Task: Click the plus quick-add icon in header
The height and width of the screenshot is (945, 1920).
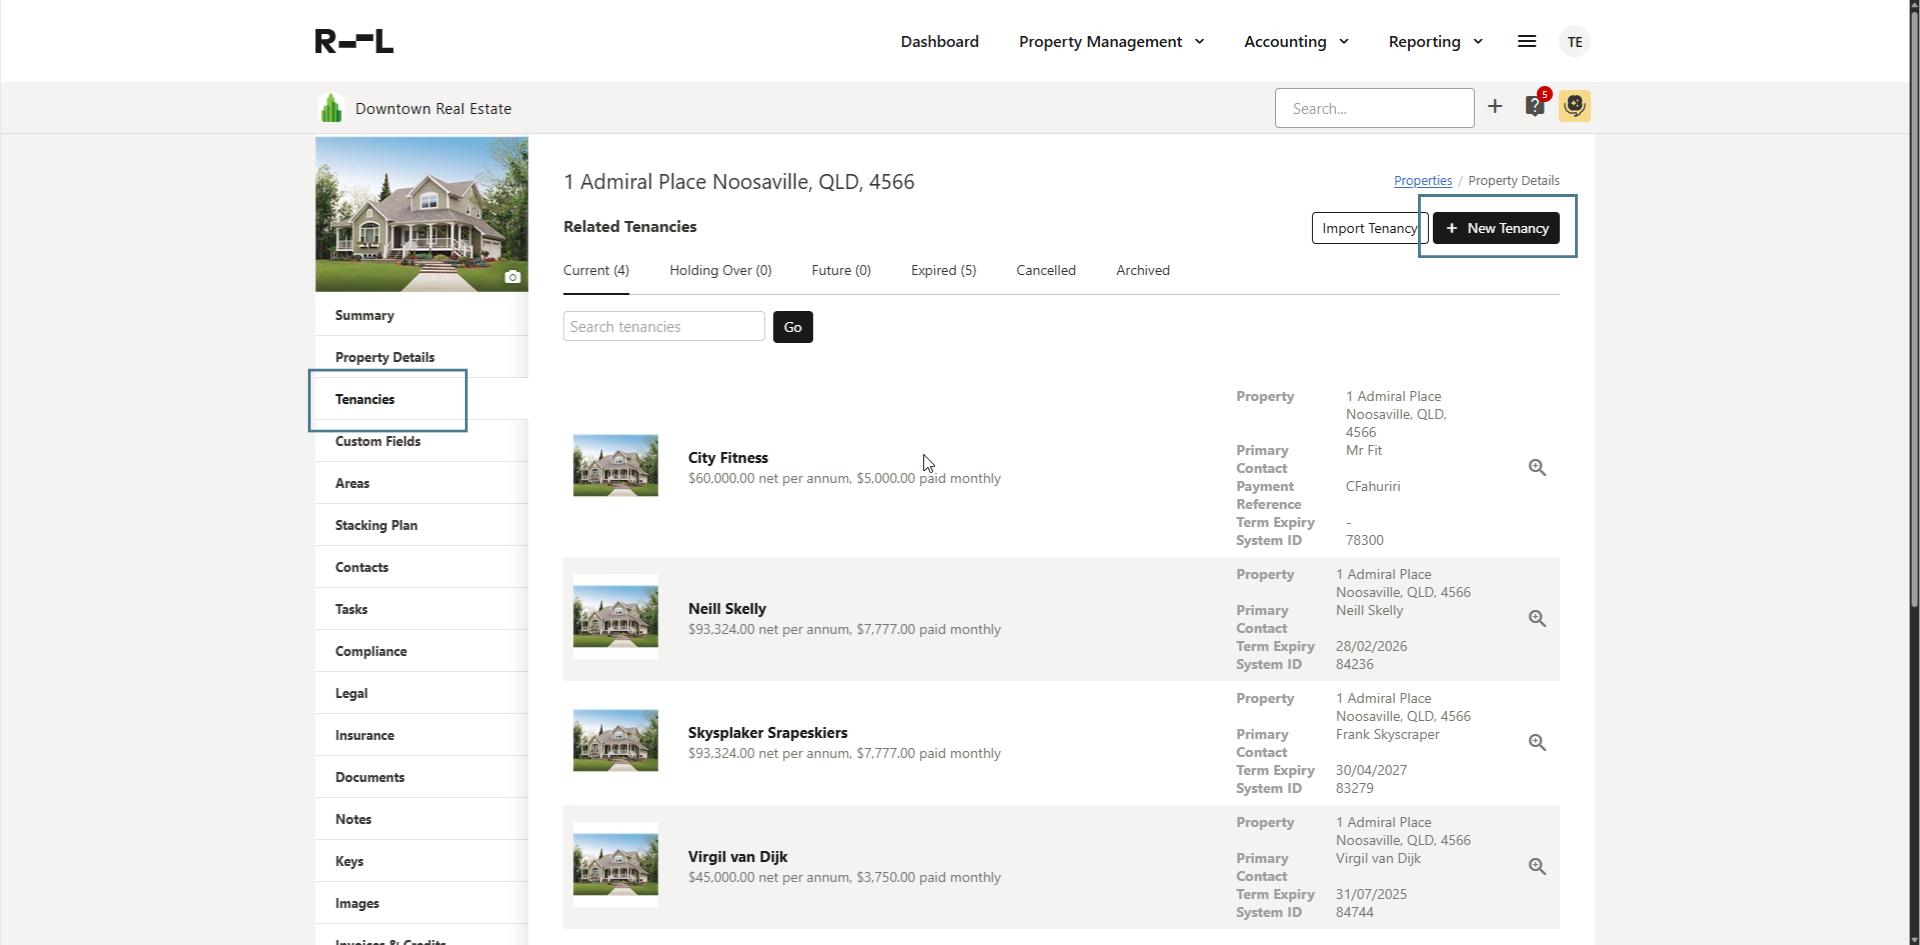Action: (x=1495, y=106)
